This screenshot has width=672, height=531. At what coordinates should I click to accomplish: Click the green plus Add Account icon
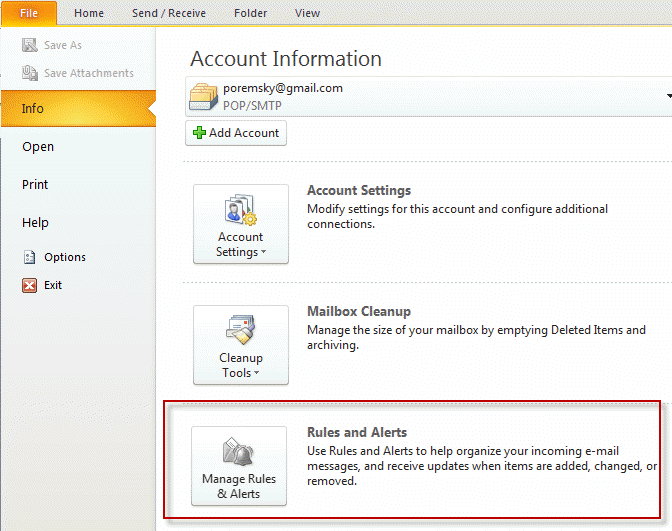199,134
